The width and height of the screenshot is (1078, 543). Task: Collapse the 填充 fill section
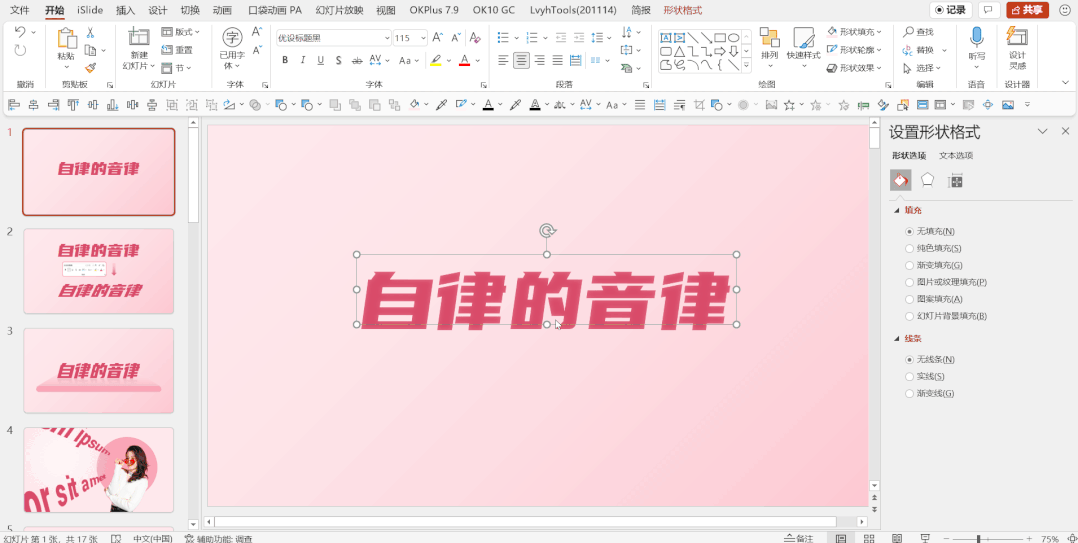896,210
